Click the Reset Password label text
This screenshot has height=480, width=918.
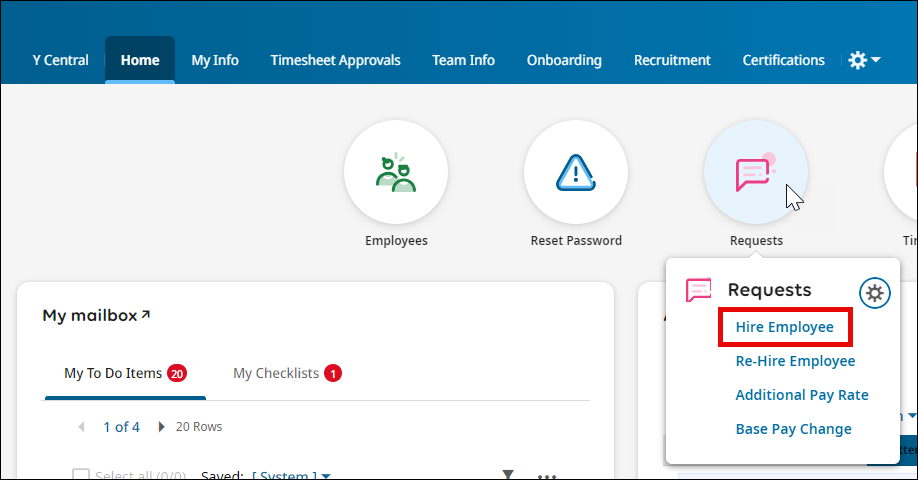pos(576,241)
